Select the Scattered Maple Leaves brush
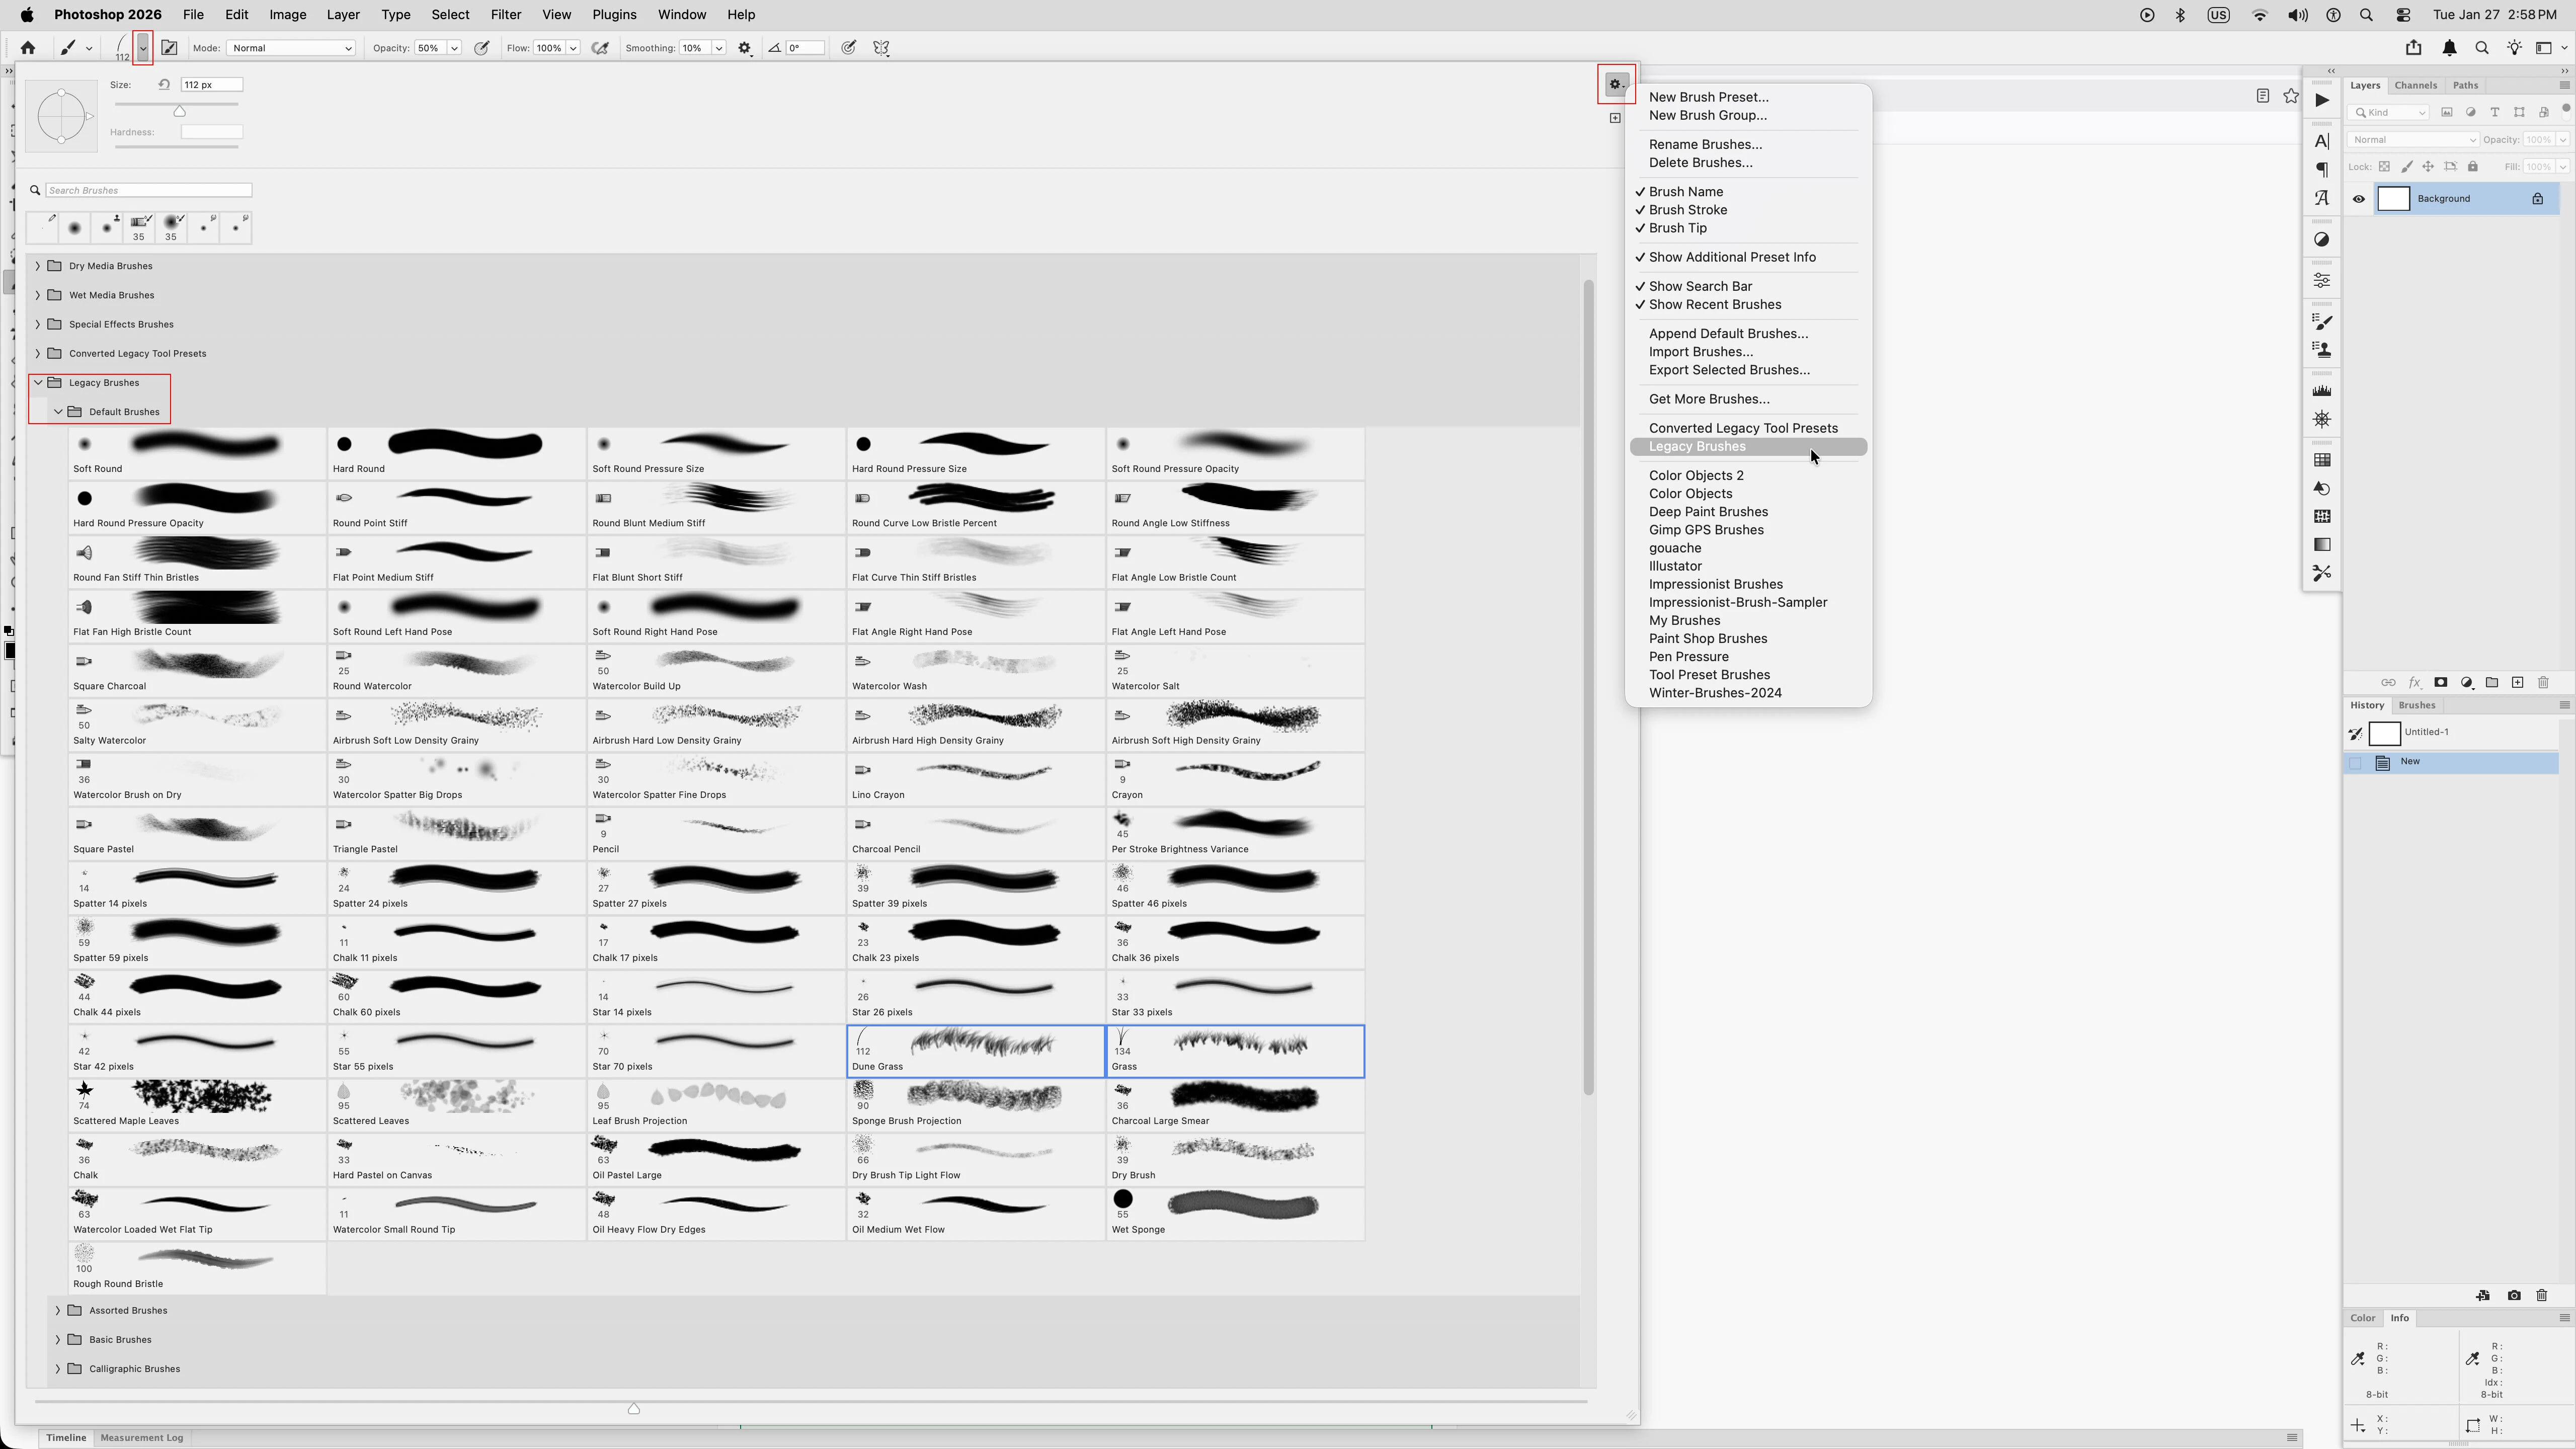The height and width of the screenshot is (1449, 2576). point(196,1104)
